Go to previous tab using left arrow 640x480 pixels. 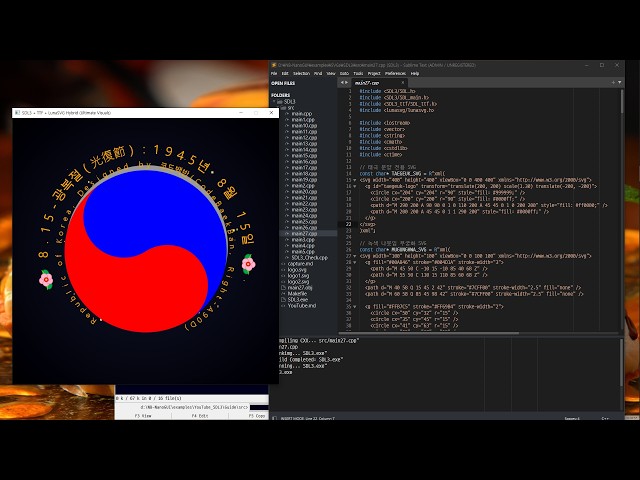point(342,82)
